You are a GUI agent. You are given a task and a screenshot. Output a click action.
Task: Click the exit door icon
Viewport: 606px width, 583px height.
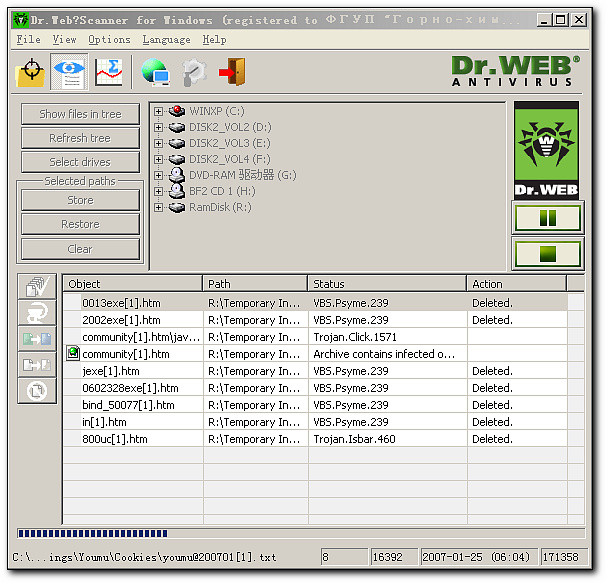coord(232,72)
